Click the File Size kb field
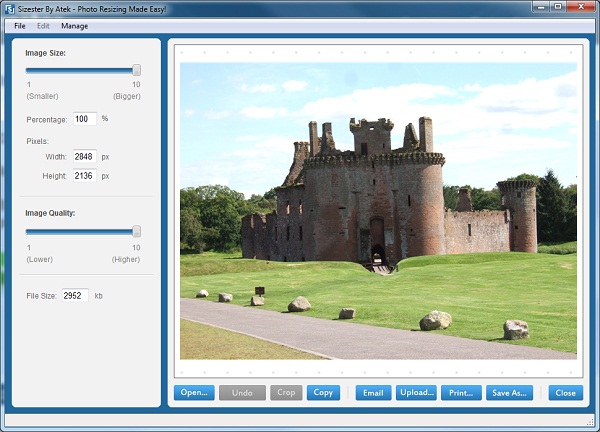The height and width of the screenshot is (432, 600). [x=75, y=296]
